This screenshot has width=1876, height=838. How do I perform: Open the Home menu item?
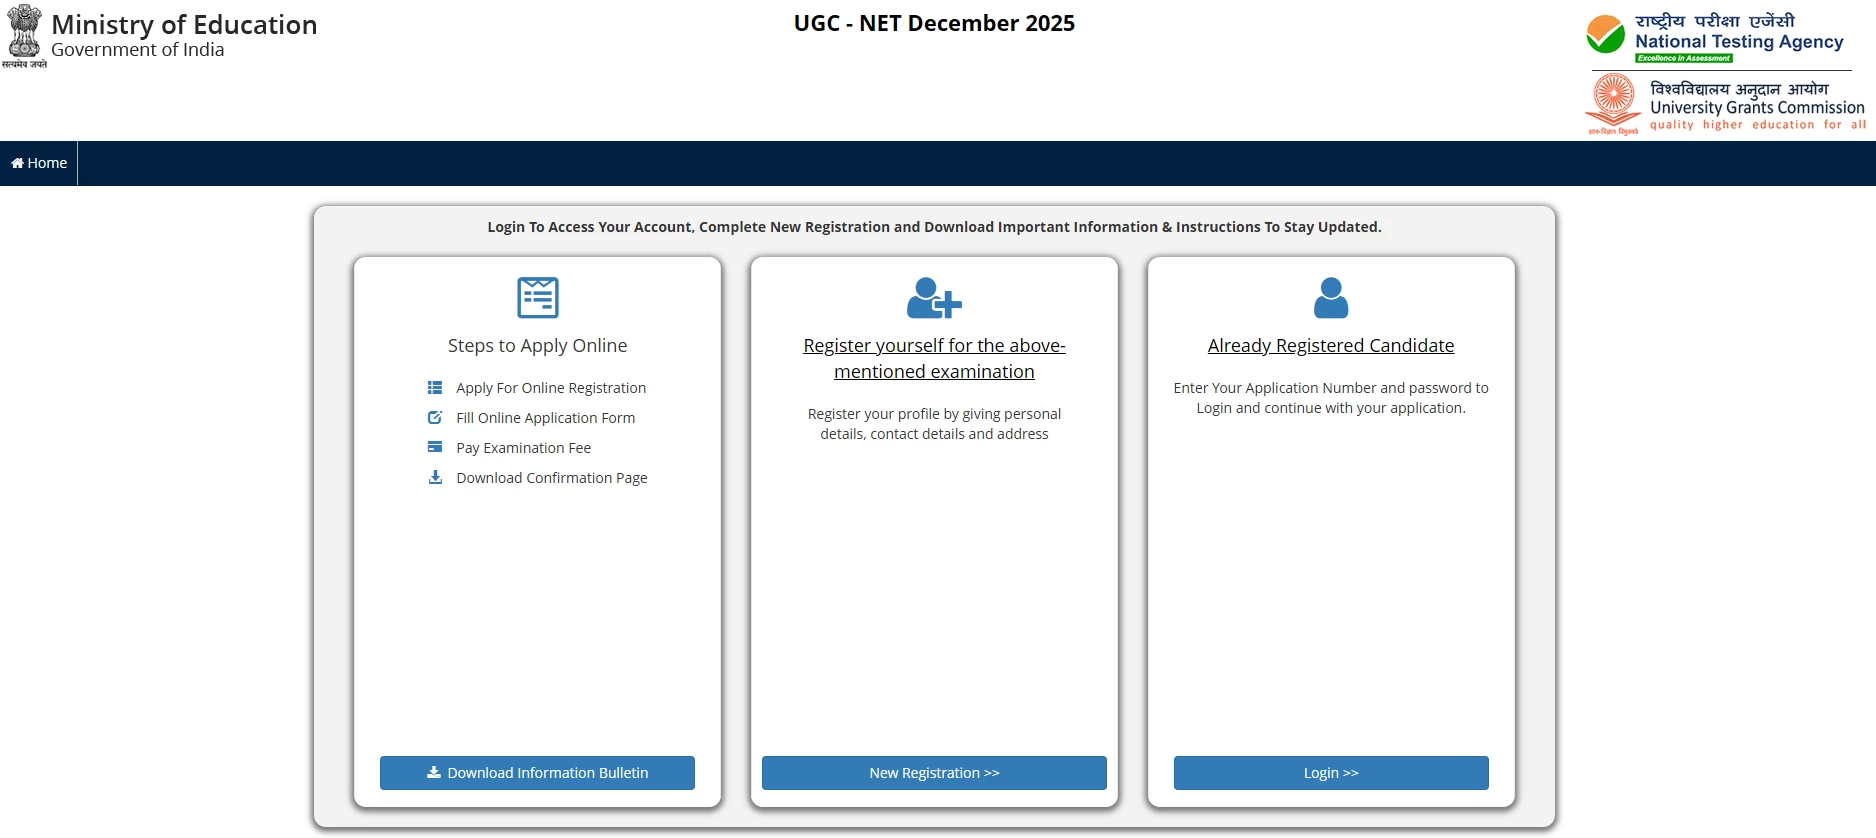click(39, 163)
